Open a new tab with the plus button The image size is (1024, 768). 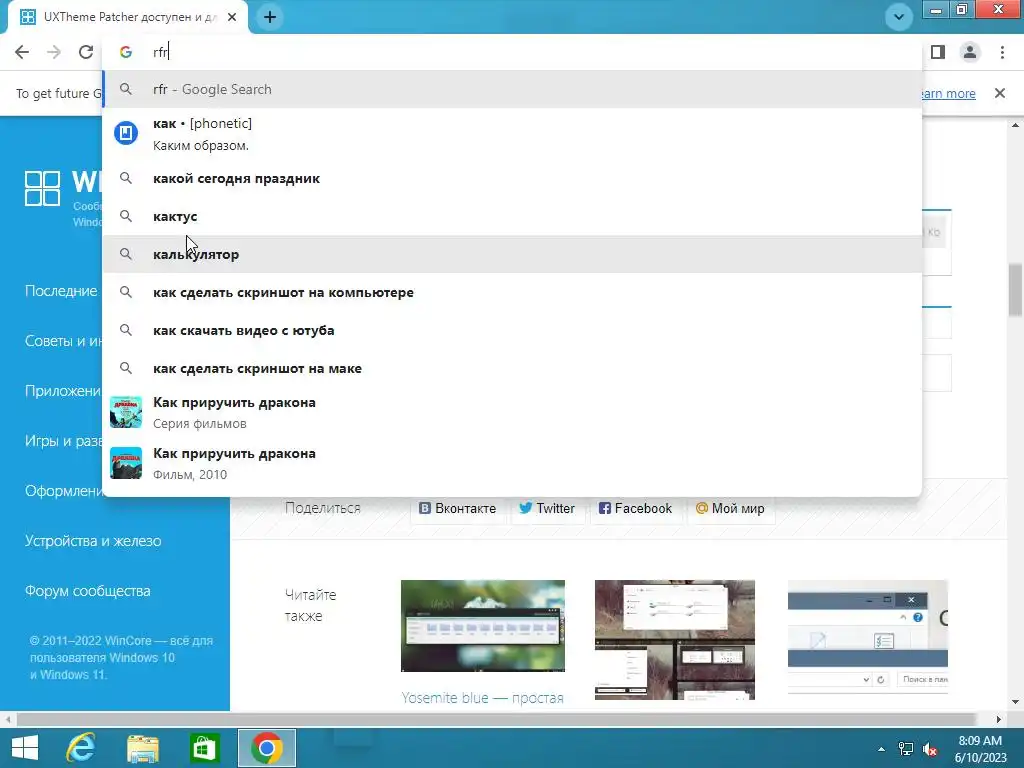click(x=270, y=17)
